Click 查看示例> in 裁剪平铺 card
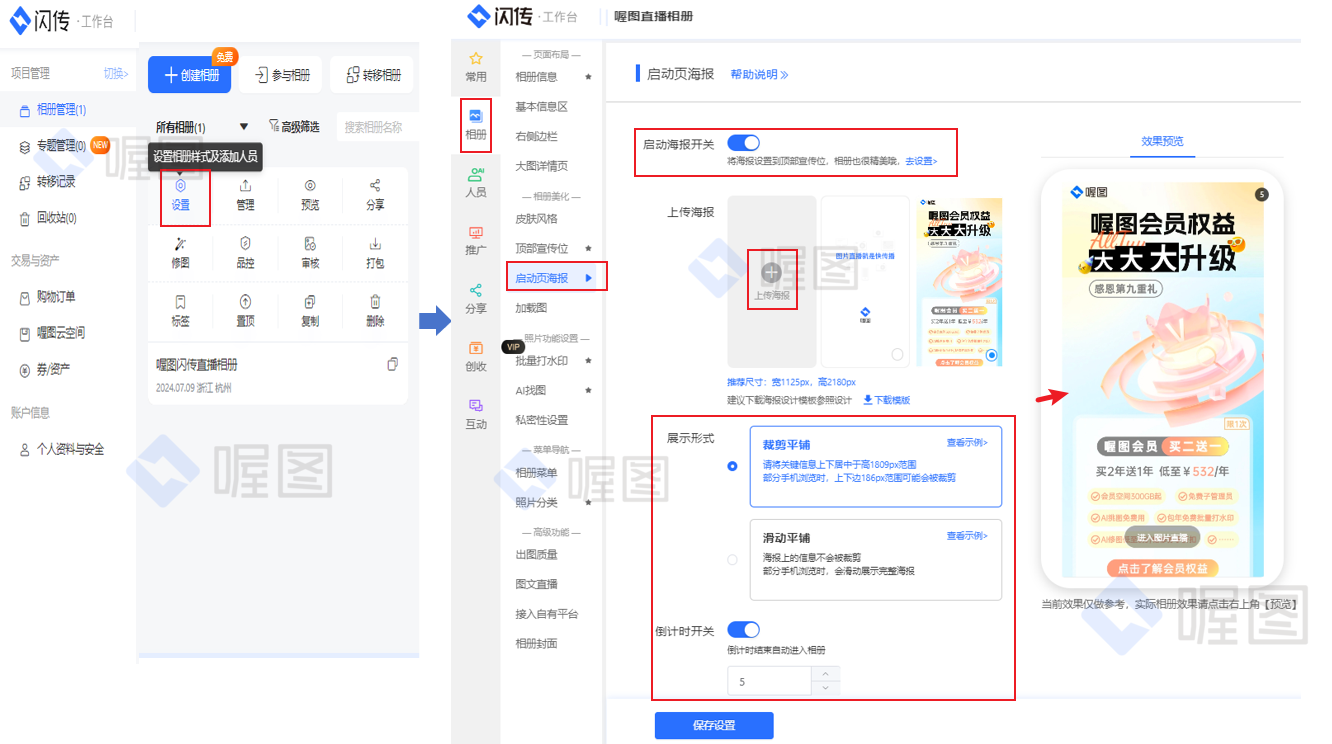Screen dimensions: 1332x744 coord(967,443)
